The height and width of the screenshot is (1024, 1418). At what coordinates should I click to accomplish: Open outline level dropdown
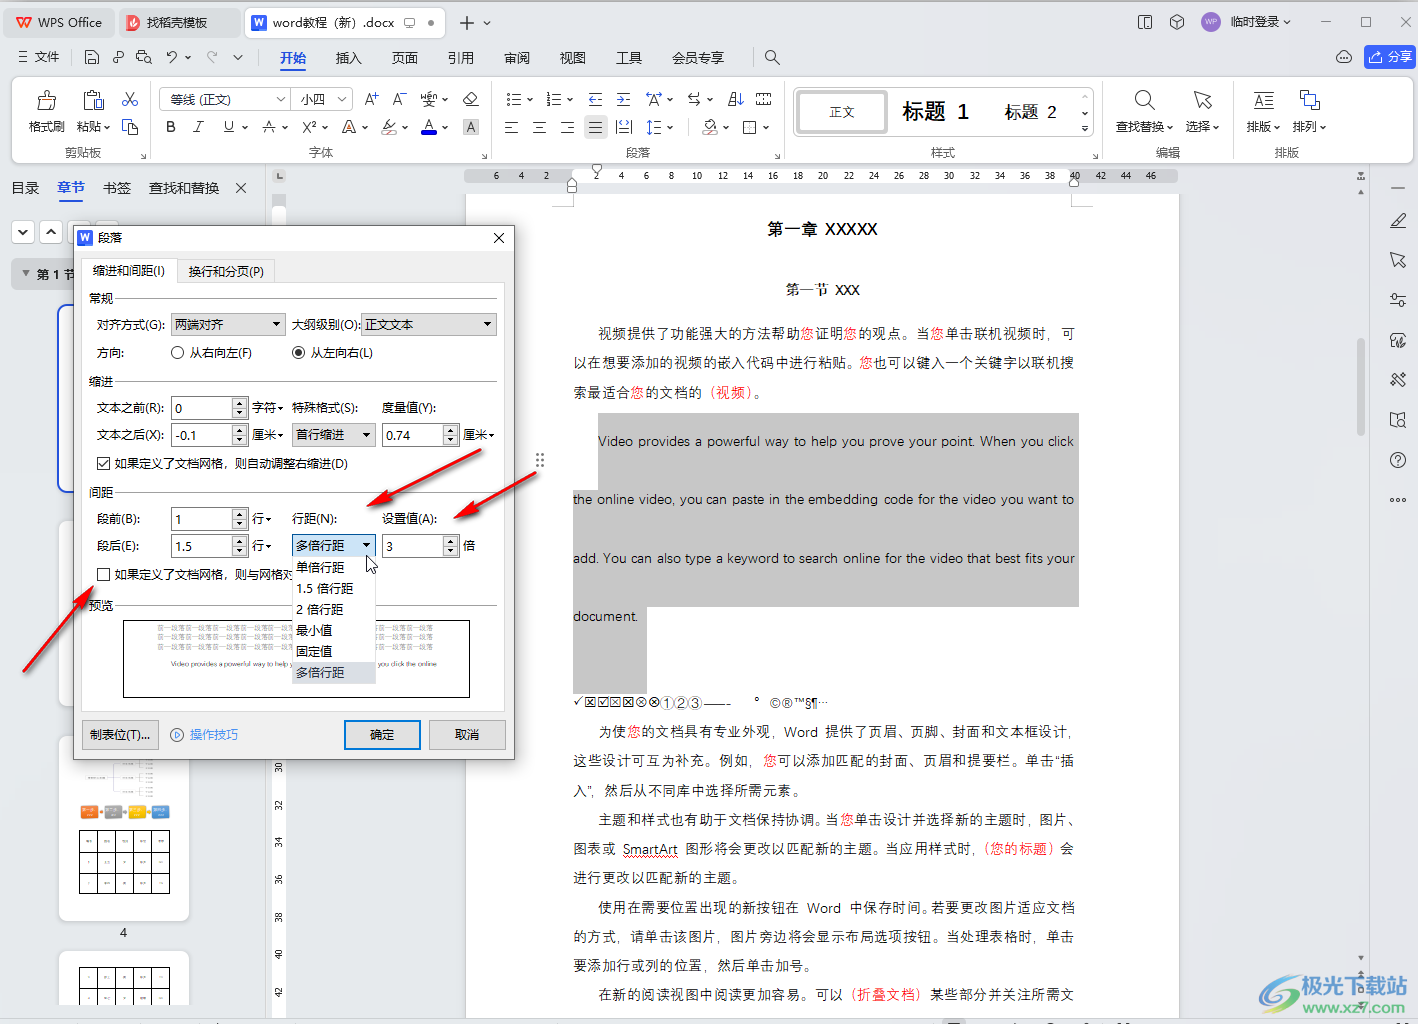(x=429, y=324)
